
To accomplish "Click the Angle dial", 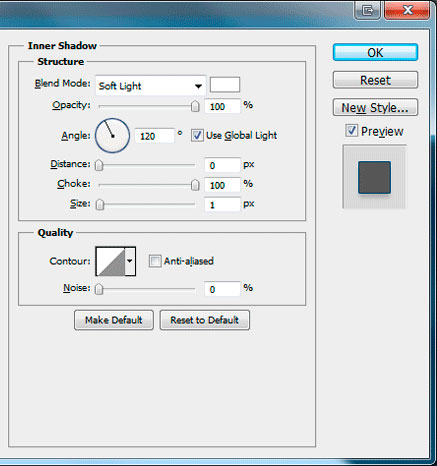I will tap(112, 135).
